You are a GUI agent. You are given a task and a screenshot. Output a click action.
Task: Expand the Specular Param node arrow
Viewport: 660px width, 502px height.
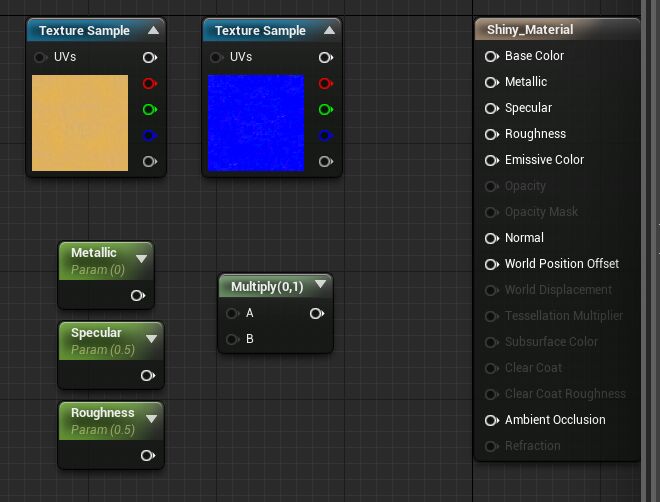151,339
